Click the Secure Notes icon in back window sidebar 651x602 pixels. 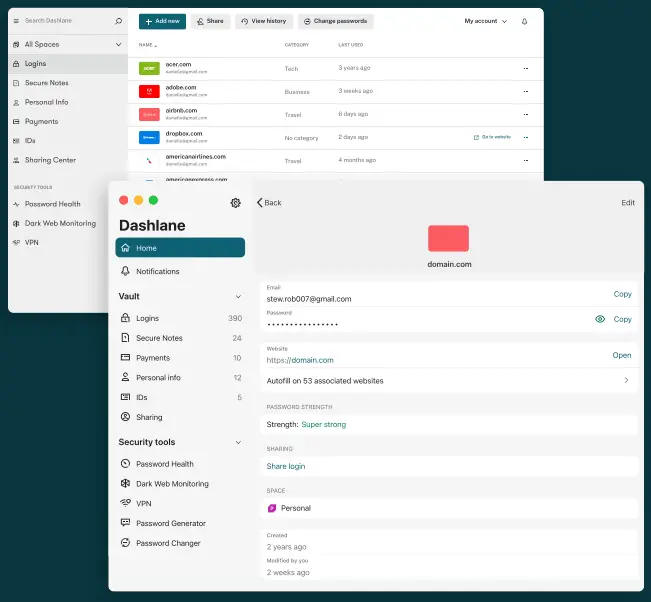click(x=16, y=83)
